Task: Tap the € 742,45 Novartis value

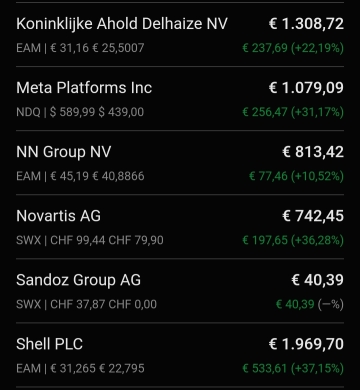Action: [x=313, y=216]
